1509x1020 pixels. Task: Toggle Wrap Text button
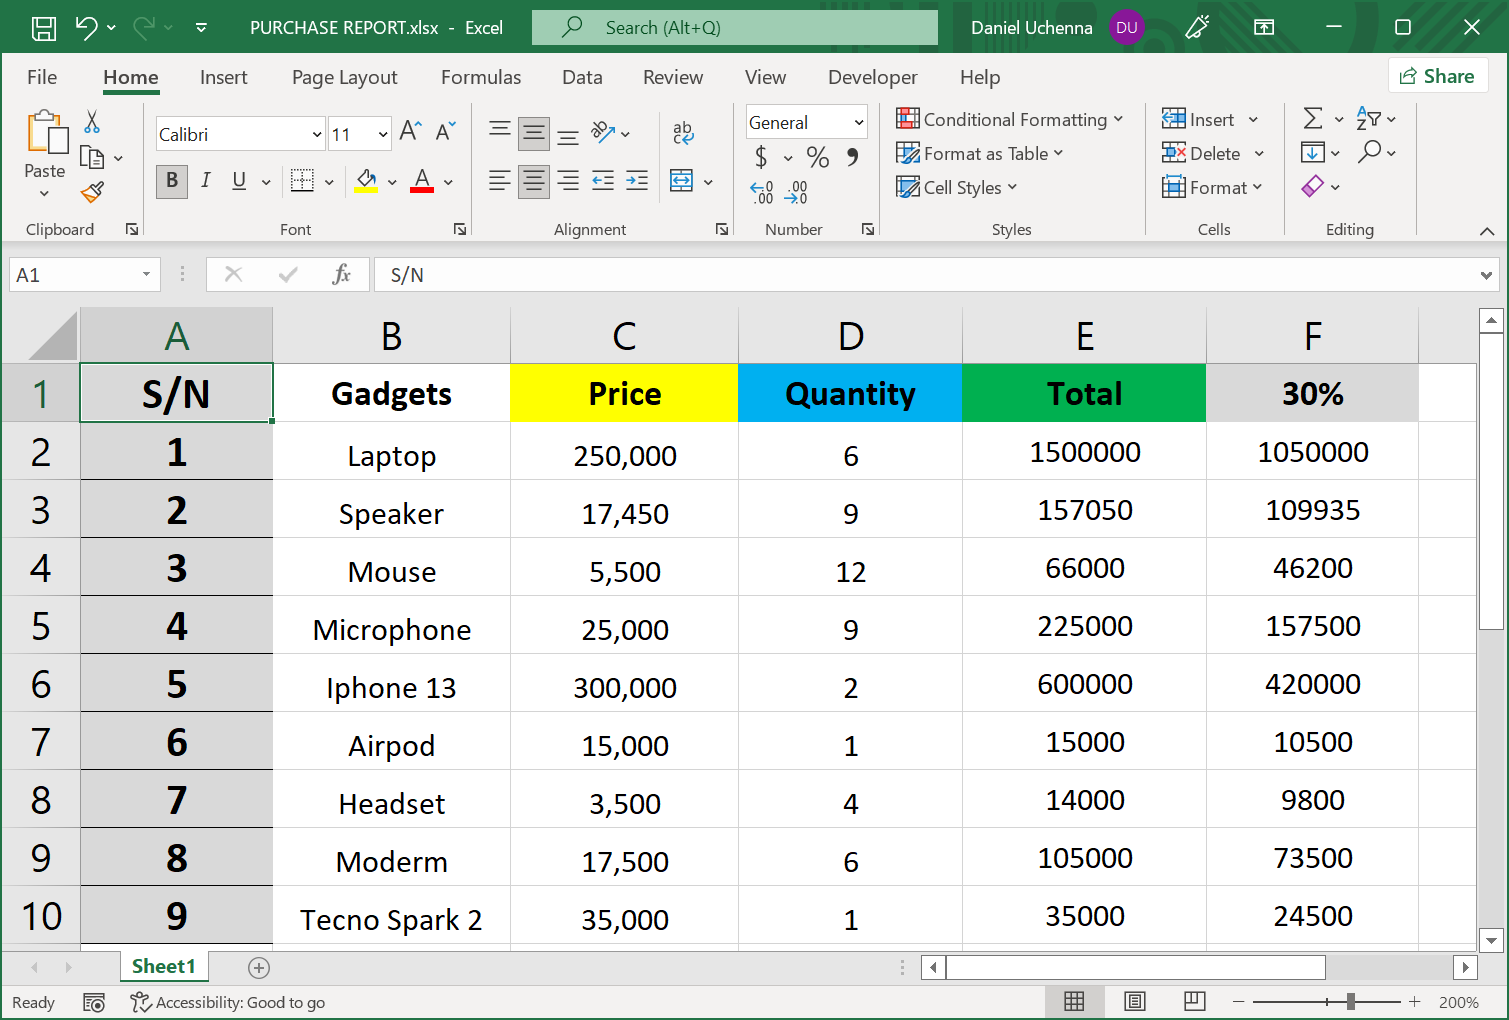point(683,132)
